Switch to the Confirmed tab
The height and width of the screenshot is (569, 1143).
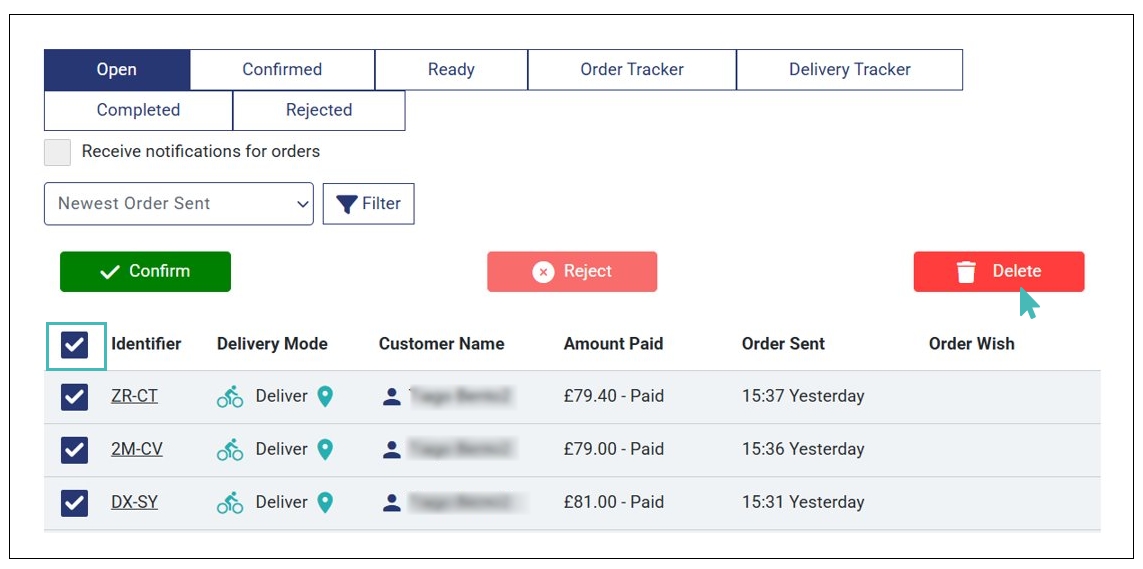[282, 70]
